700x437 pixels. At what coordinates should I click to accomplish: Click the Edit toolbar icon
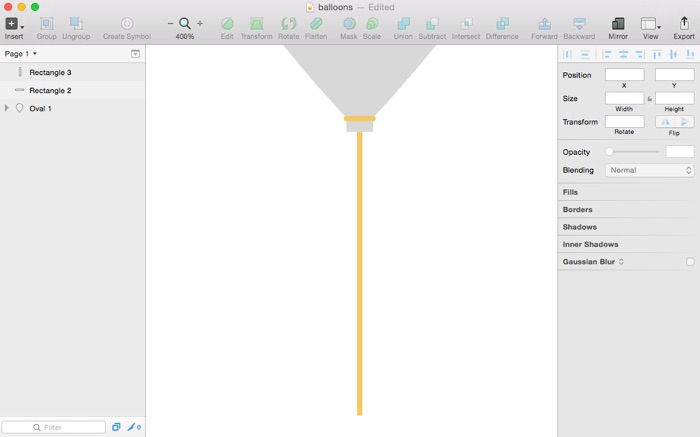coord(227,24)
